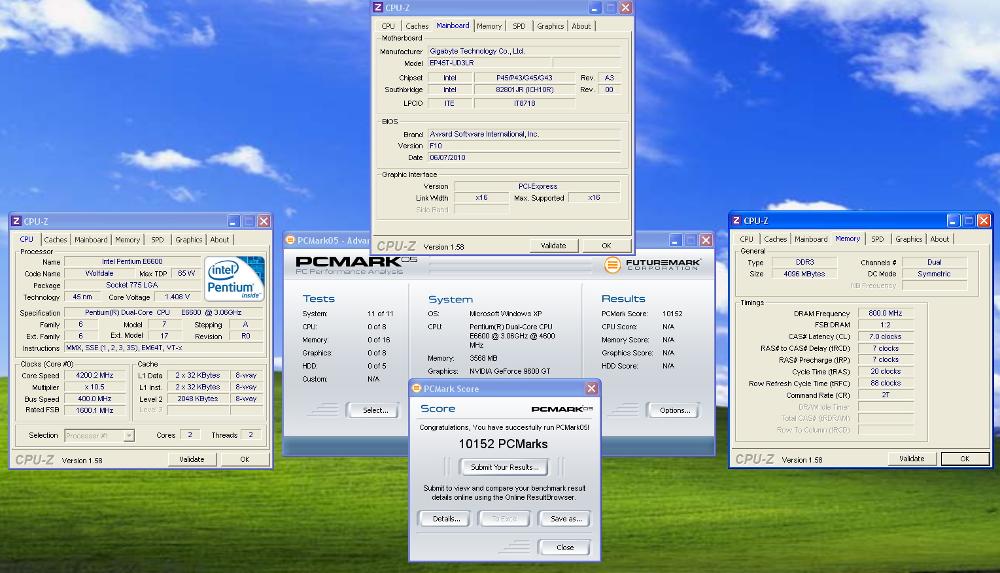This screenshot has height=573, width=1000.
Task: Click CPU-Z title icon in Mainboard window
Action: point(378,8)
